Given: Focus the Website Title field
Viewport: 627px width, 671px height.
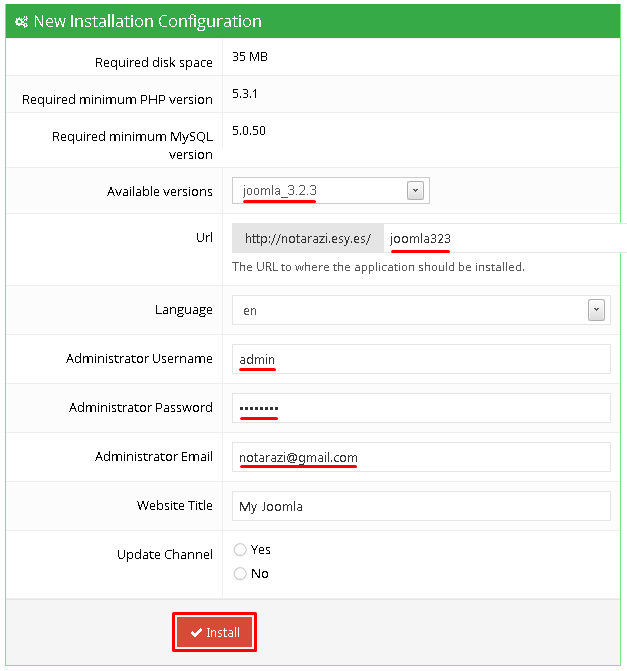Looking at the screenshot, I should click(421, 506).
